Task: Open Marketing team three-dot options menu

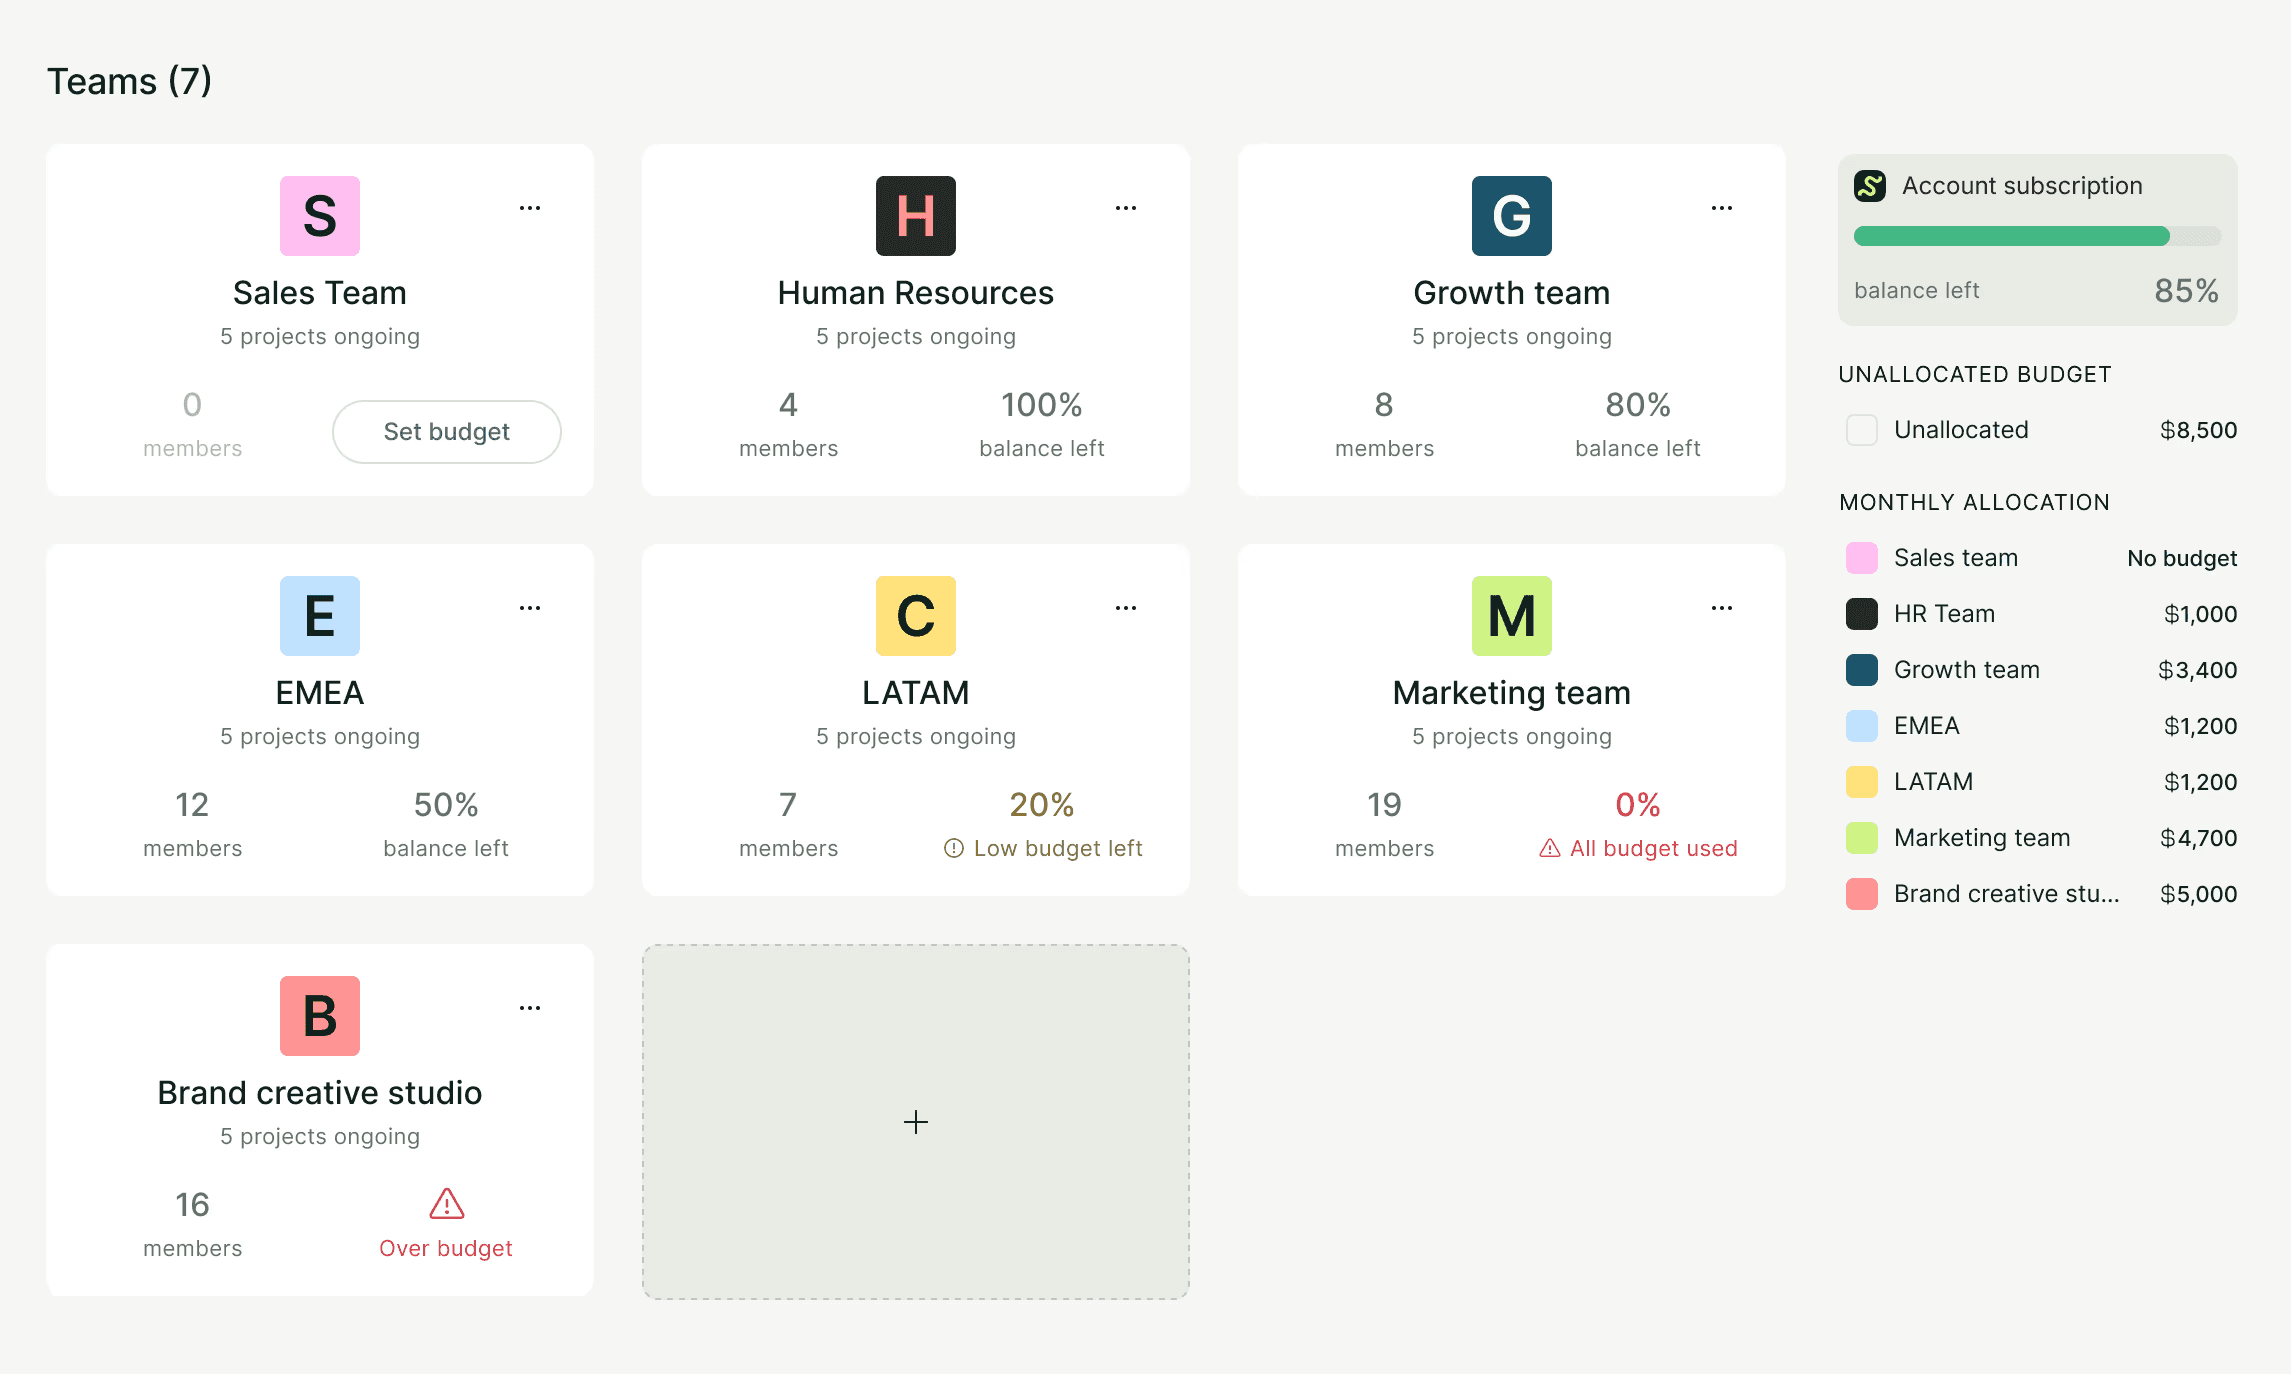Action: pyautogui.click(x=1722, y=608)
